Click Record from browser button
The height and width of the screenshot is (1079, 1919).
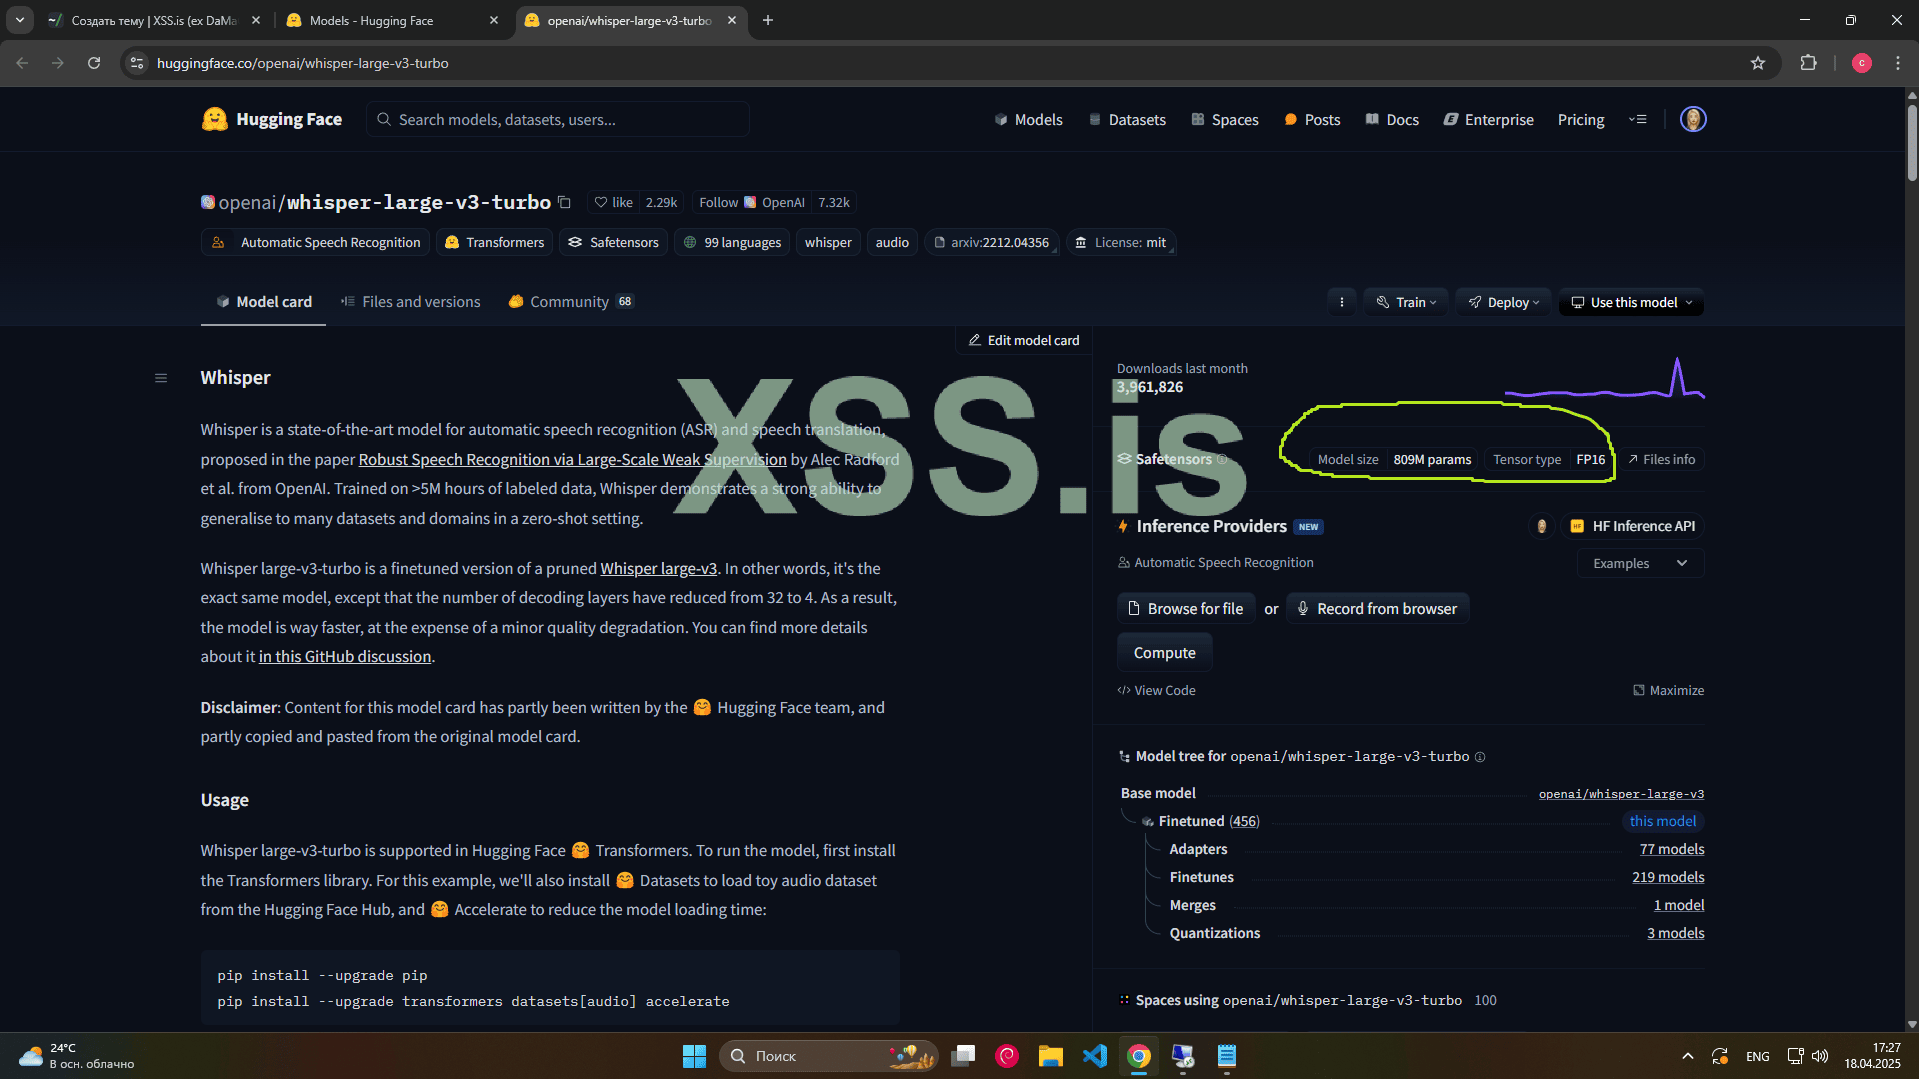click(1378, 608)
